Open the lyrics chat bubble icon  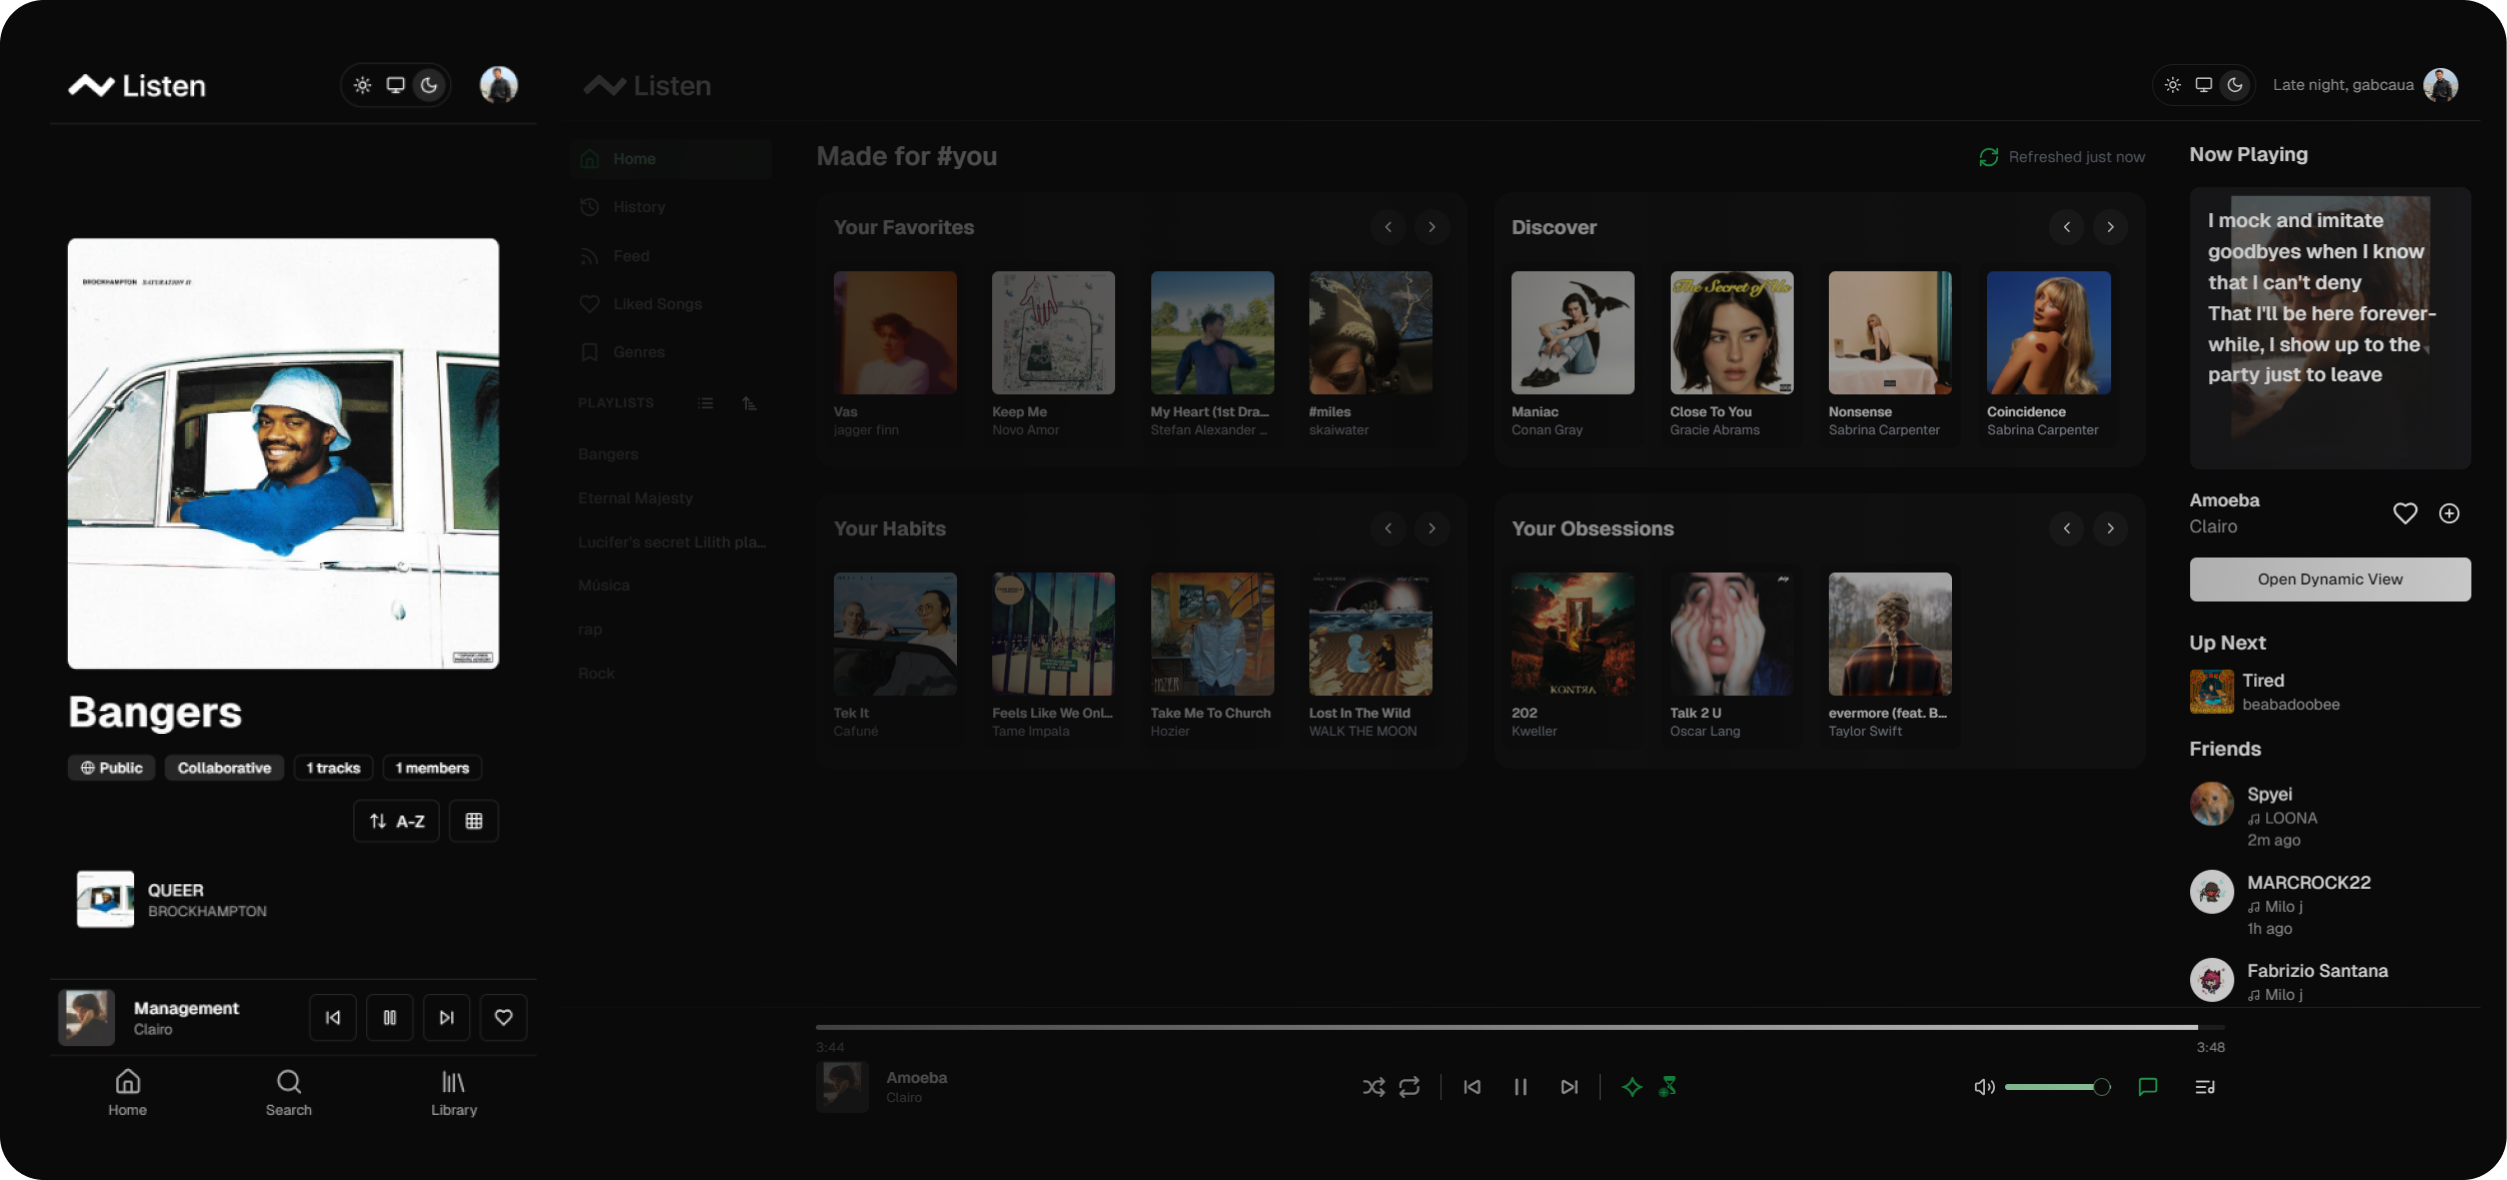(x=2147, y=1087)
